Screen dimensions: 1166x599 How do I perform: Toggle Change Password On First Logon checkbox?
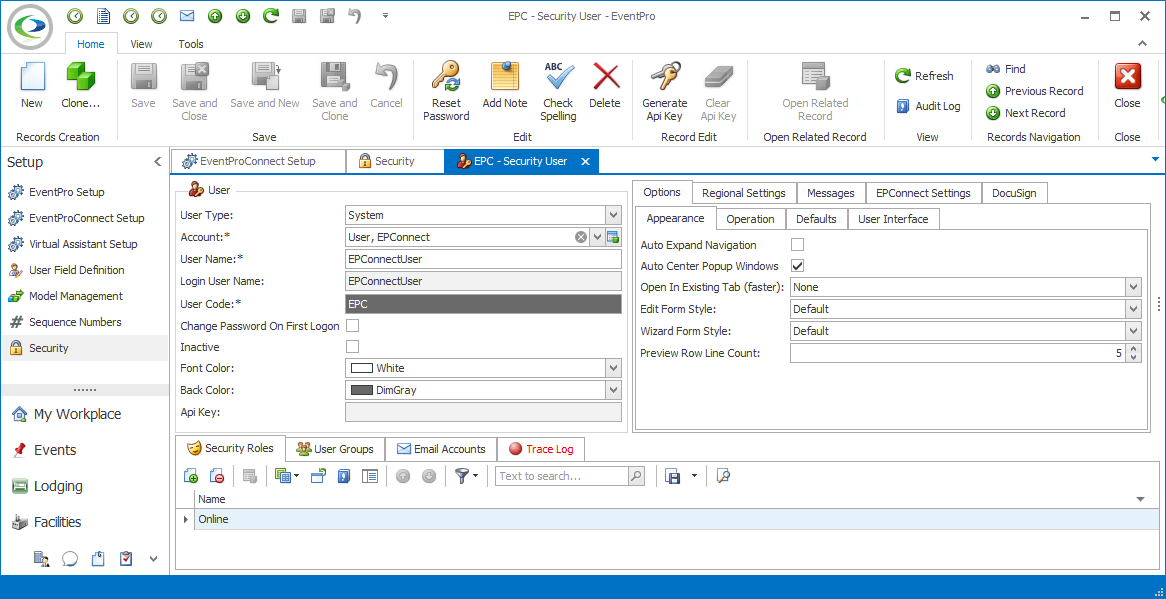pos(352,326)
